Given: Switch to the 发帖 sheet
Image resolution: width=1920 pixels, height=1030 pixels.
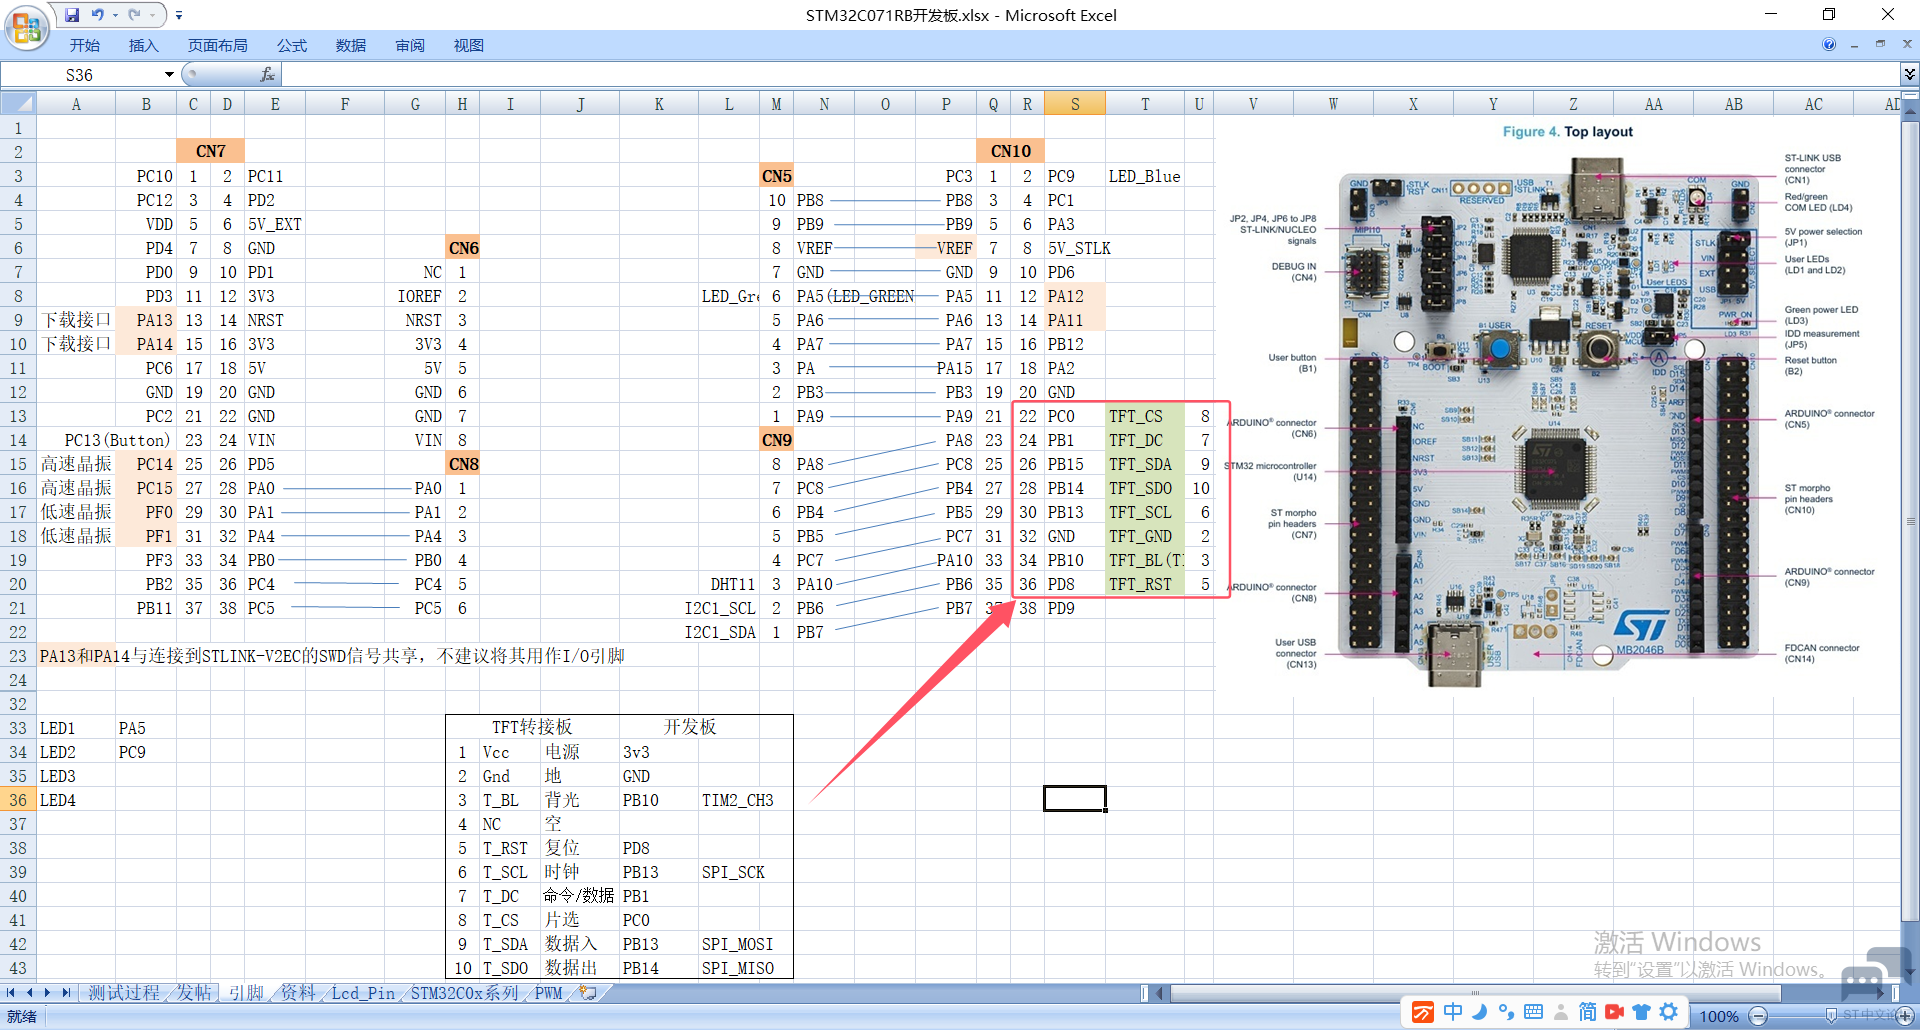Looking at the screenshot, I should (194, 992).
